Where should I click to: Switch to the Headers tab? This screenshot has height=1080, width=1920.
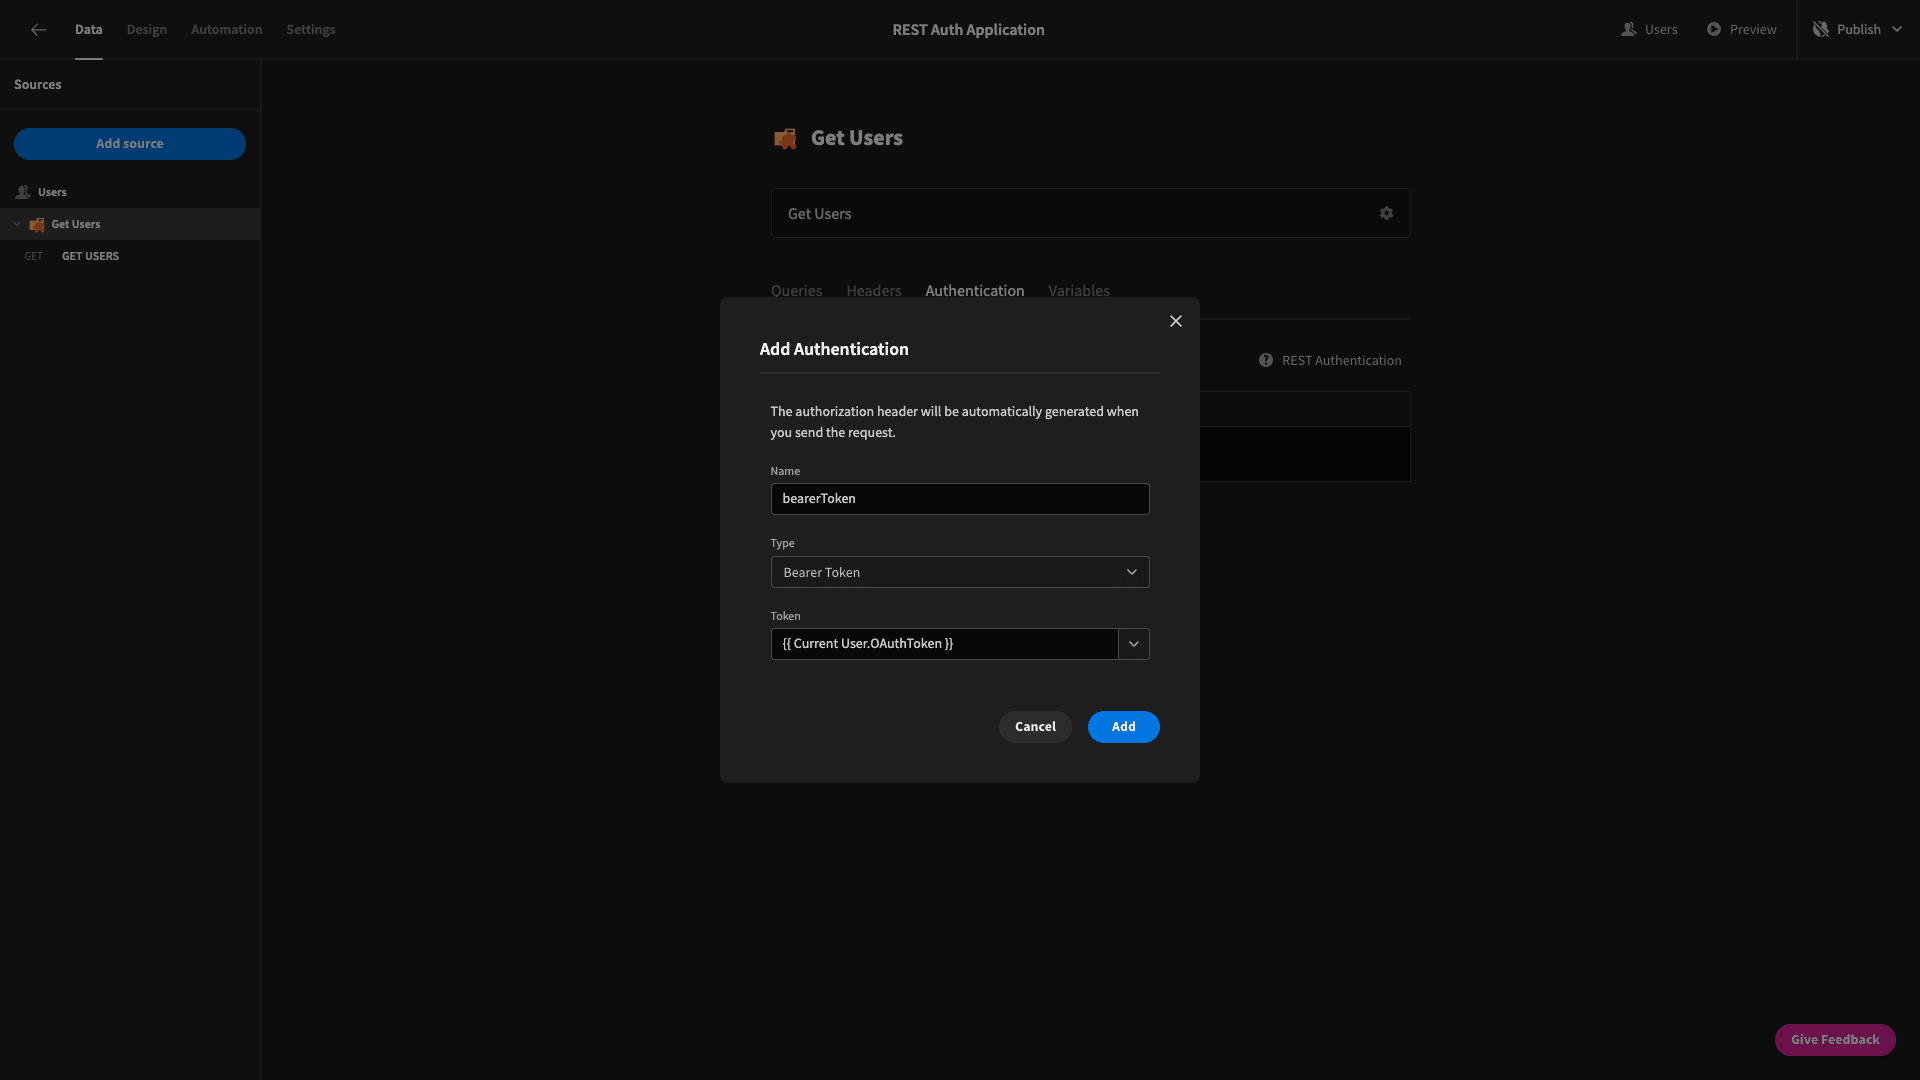[x=873, y=291]
